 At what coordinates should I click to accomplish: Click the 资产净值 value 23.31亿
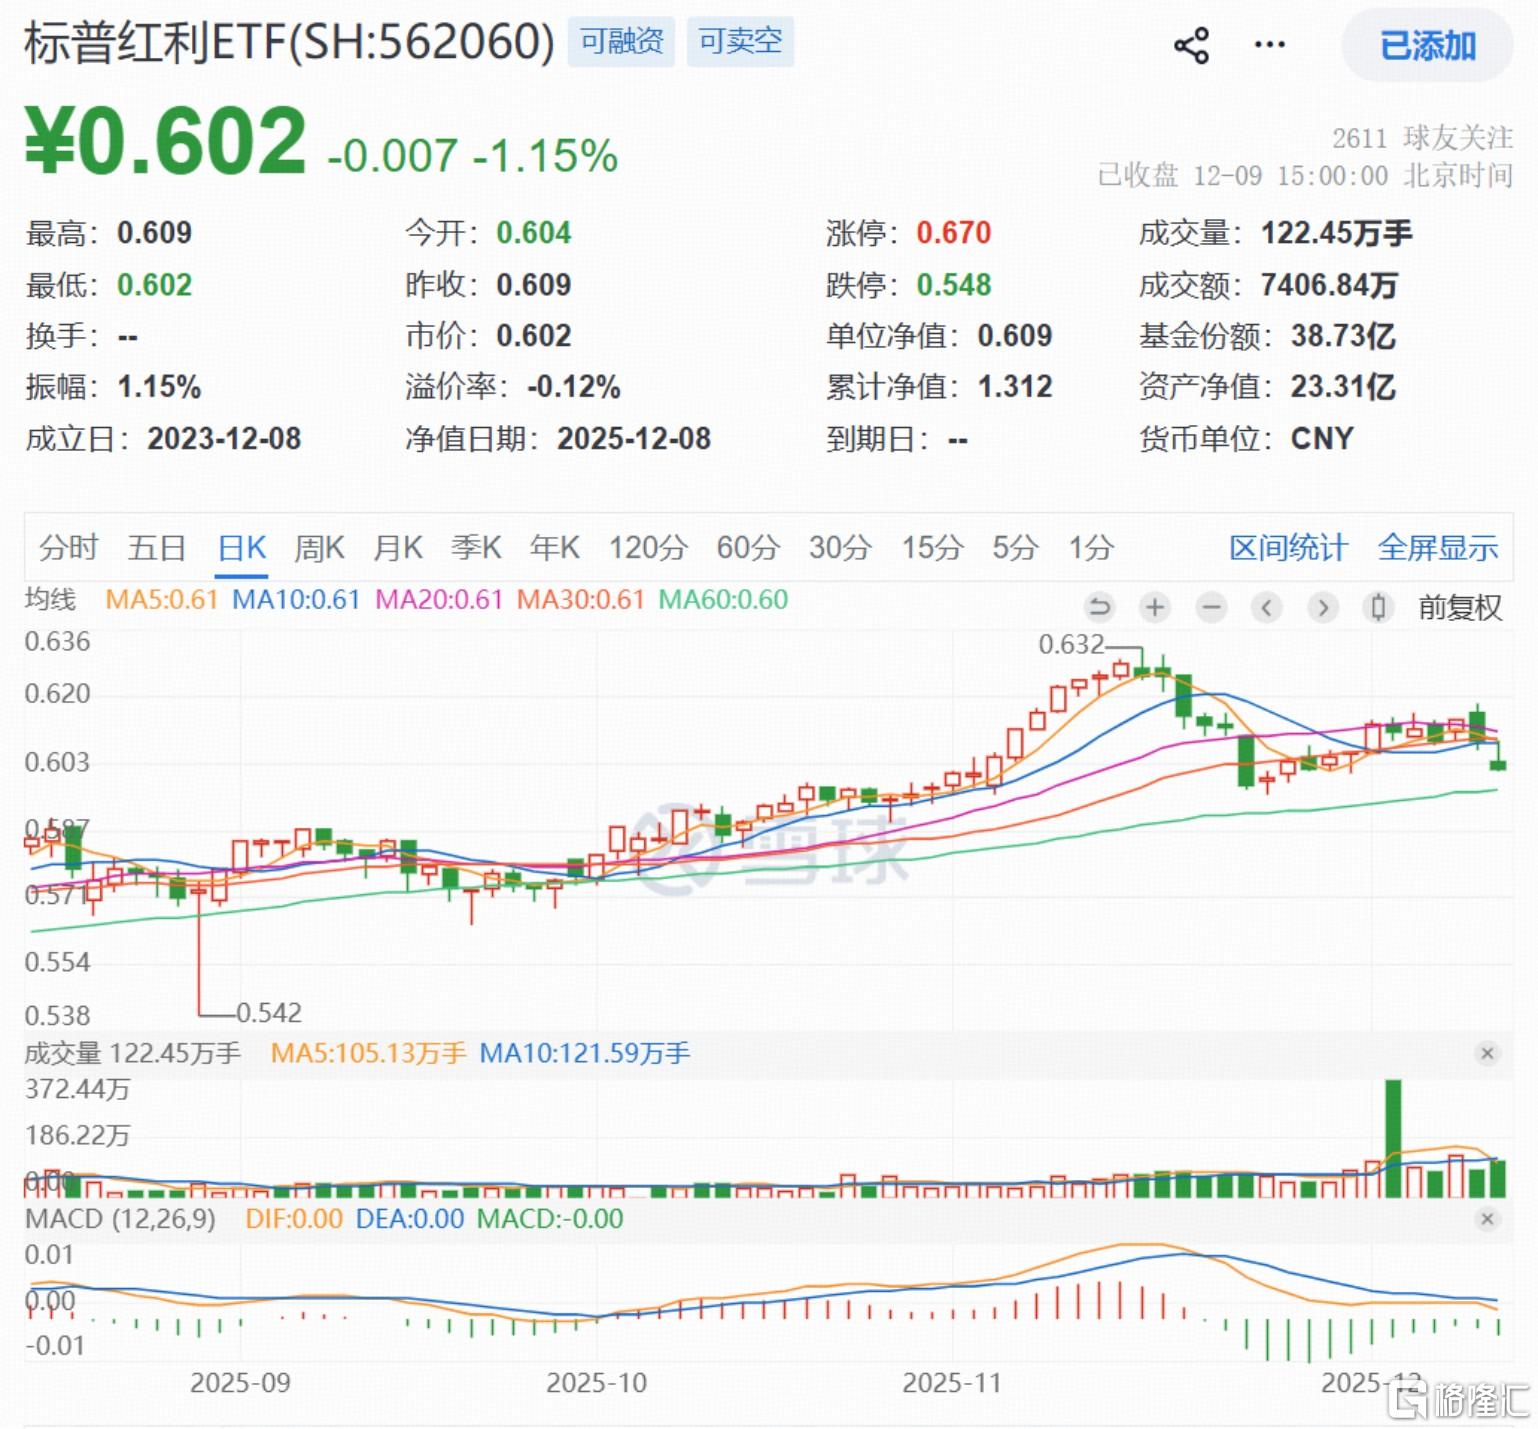point(1343,387)
